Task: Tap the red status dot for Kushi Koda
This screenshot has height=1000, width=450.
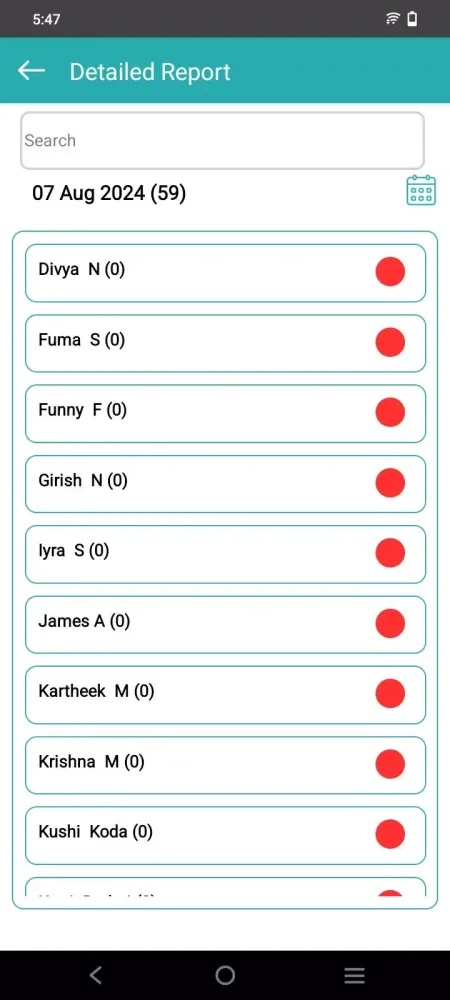Action: pyautogui.click(x=390, y=834)
